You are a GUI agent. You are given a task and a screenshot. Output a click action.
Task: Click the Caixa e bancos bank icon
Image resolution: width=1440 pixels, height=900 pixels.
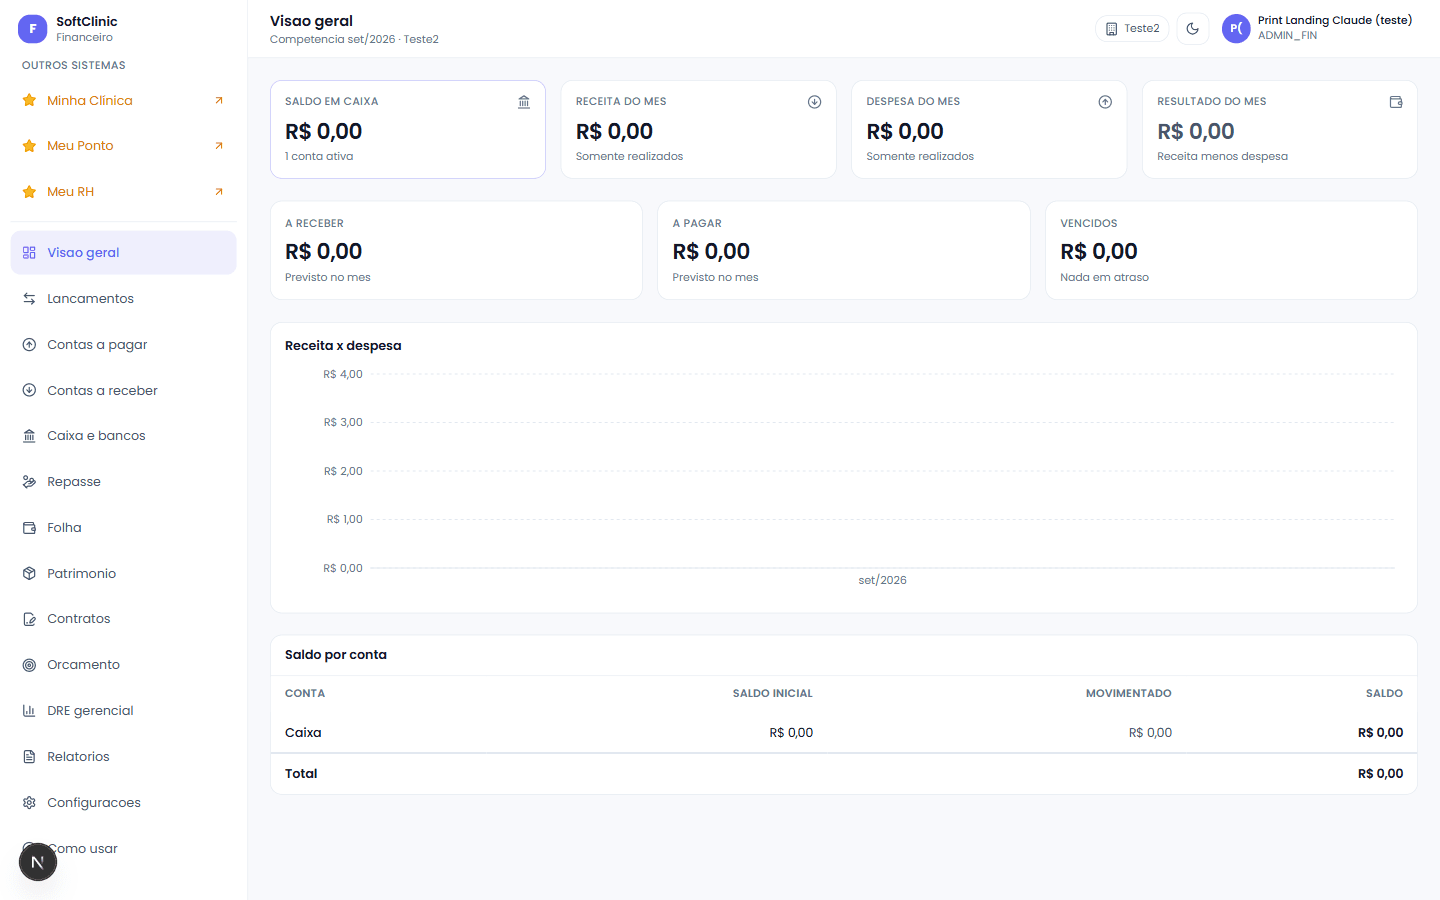tap(29, 436)
